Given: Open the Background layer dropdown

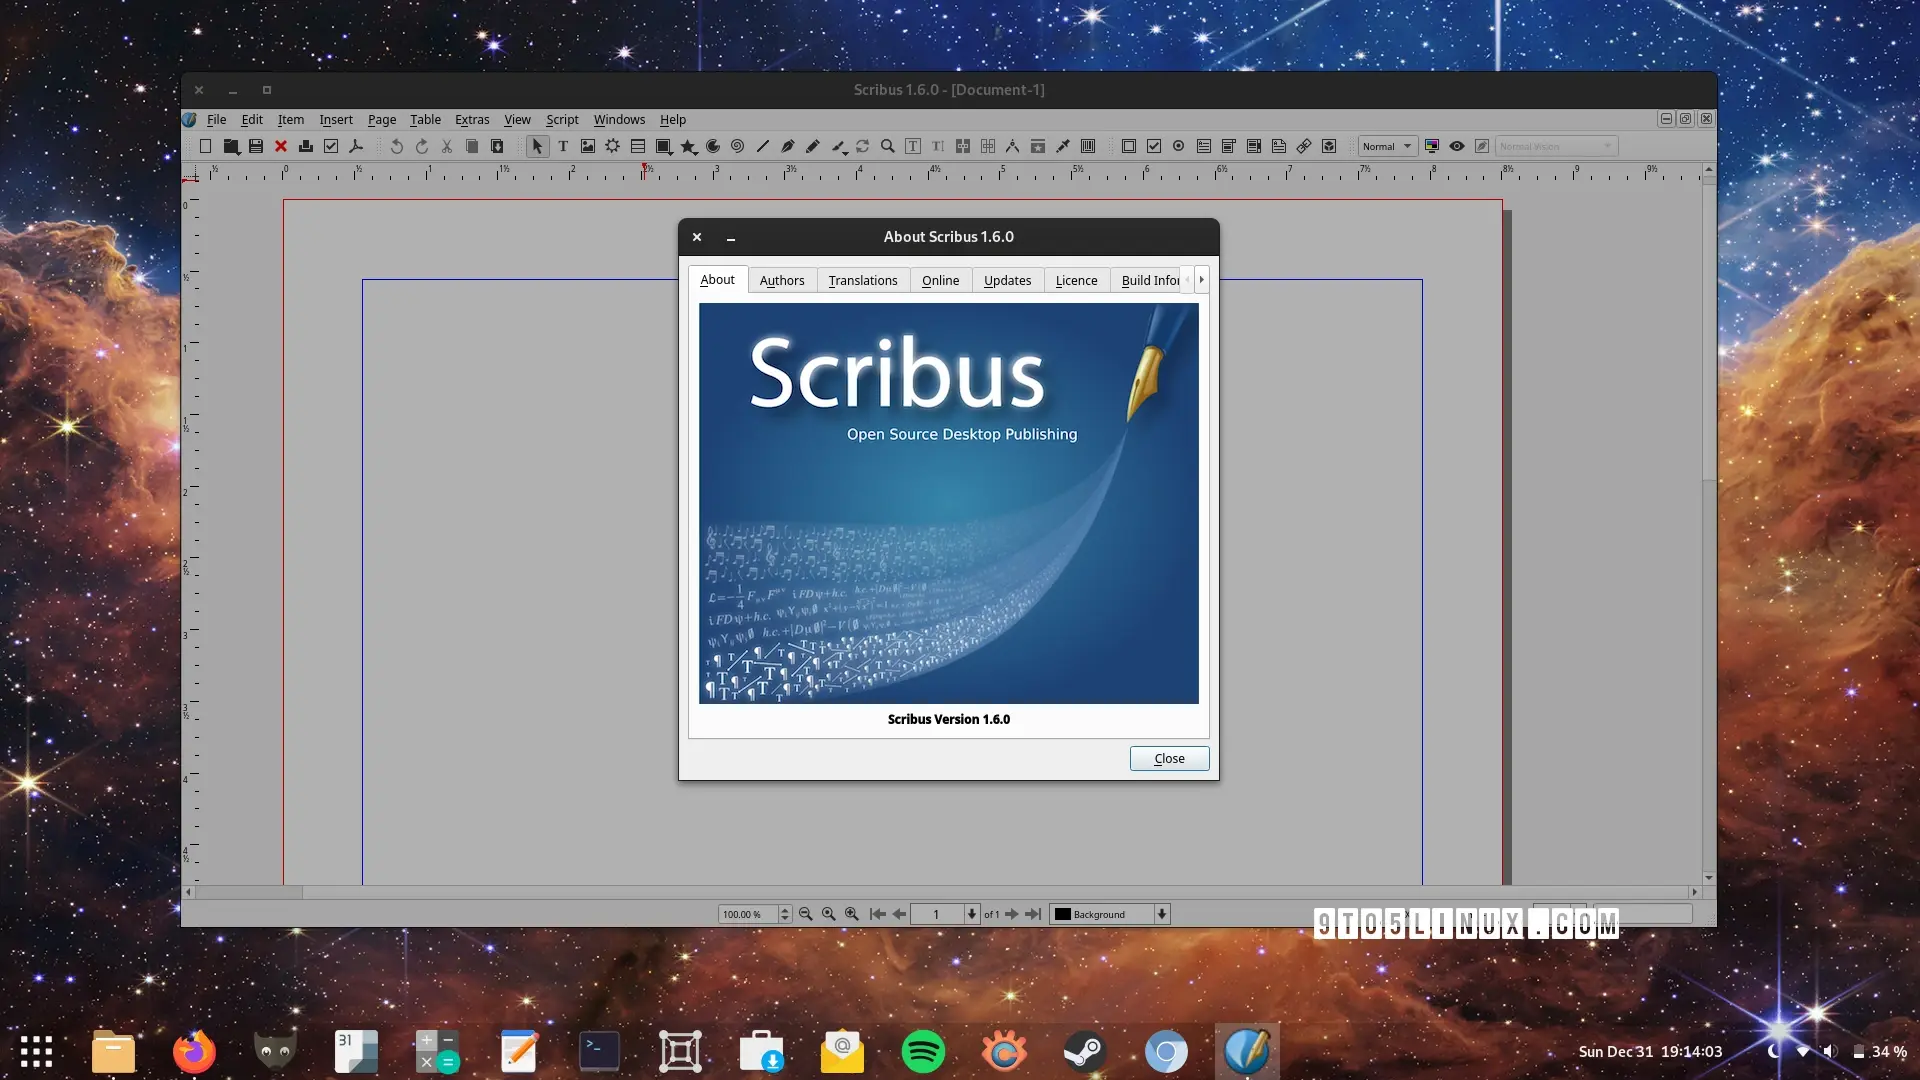Looking at the screenshot, I should tap(1110, 914).
